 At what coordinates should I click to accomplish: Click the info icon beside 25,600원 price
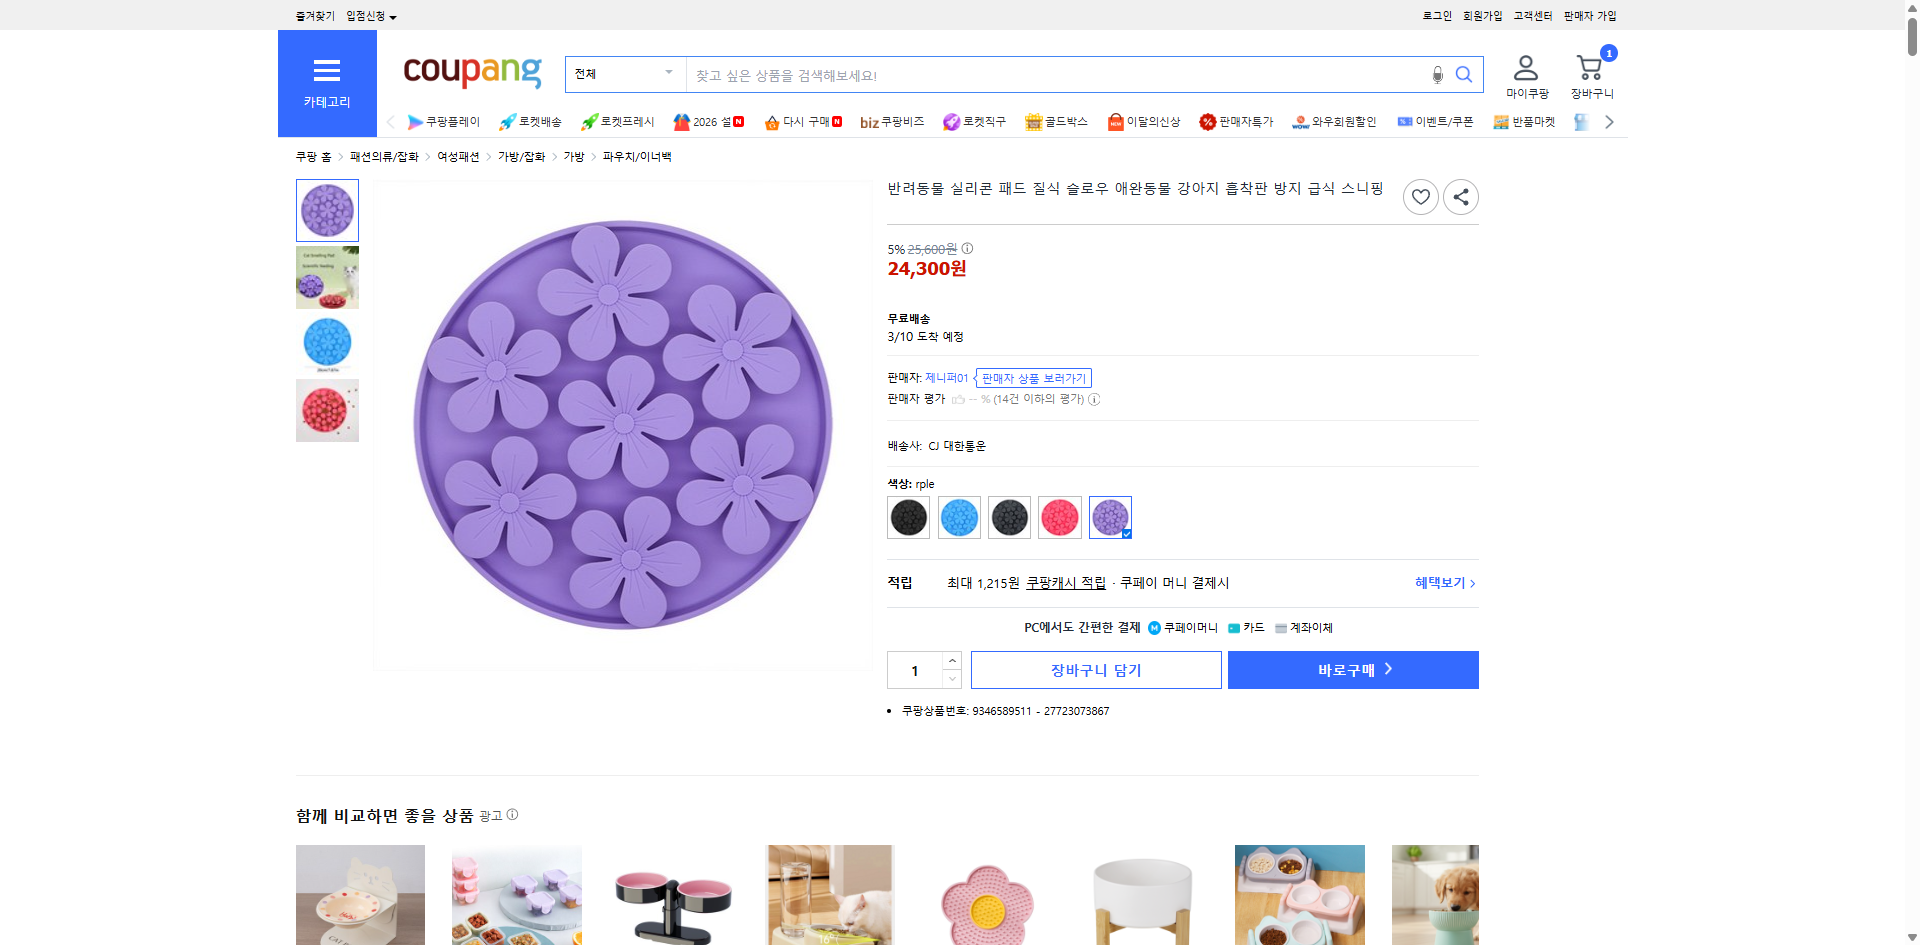coord(966,249)
